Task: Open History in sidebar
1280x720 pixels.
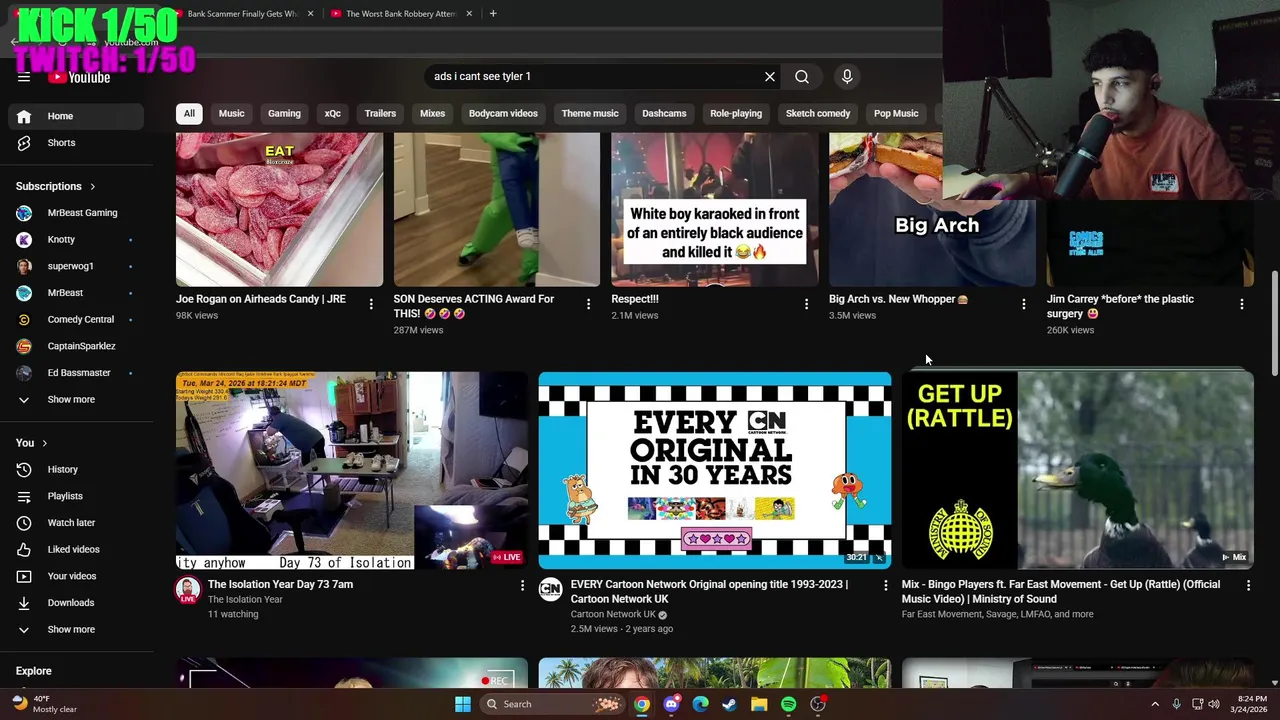Action: [x=76, y=469]
